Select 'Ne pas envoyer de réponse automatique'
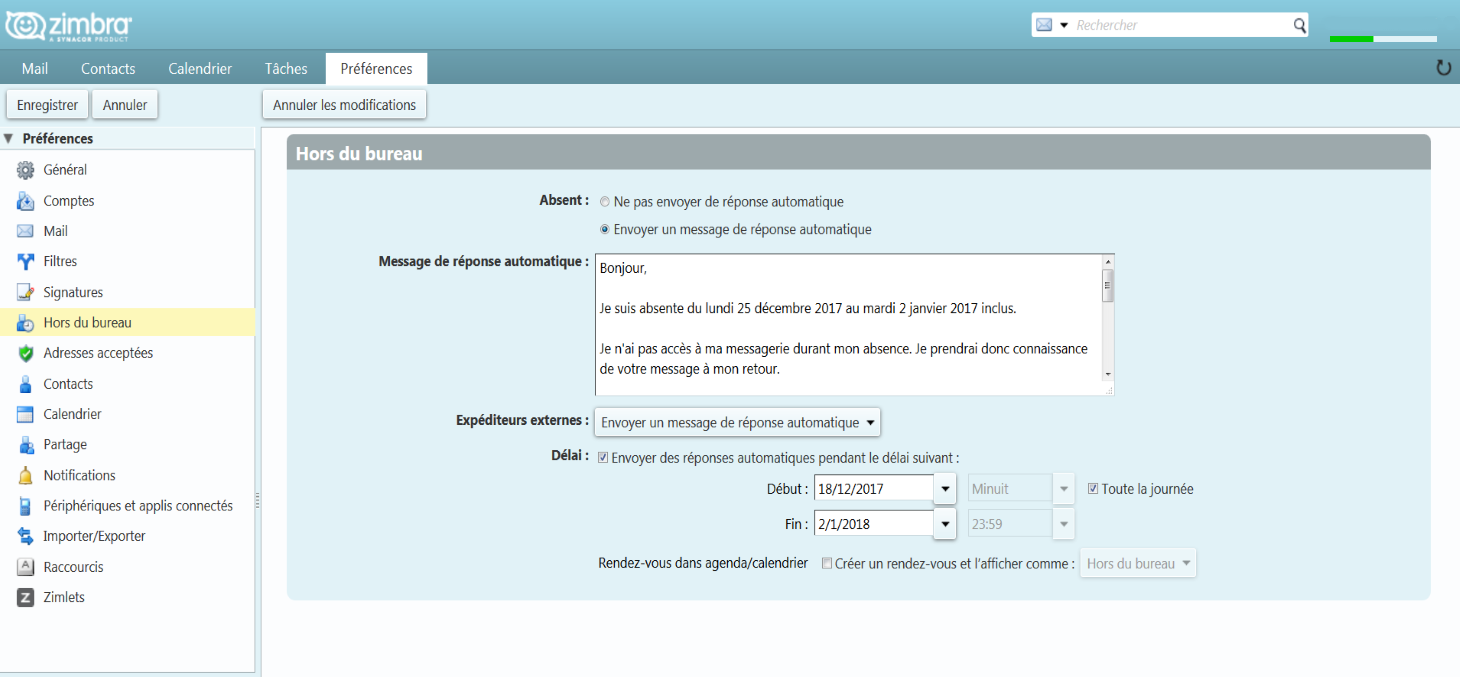Viewport: 1460px width, 677px height. pyautogui.click(x=605, y=202)
